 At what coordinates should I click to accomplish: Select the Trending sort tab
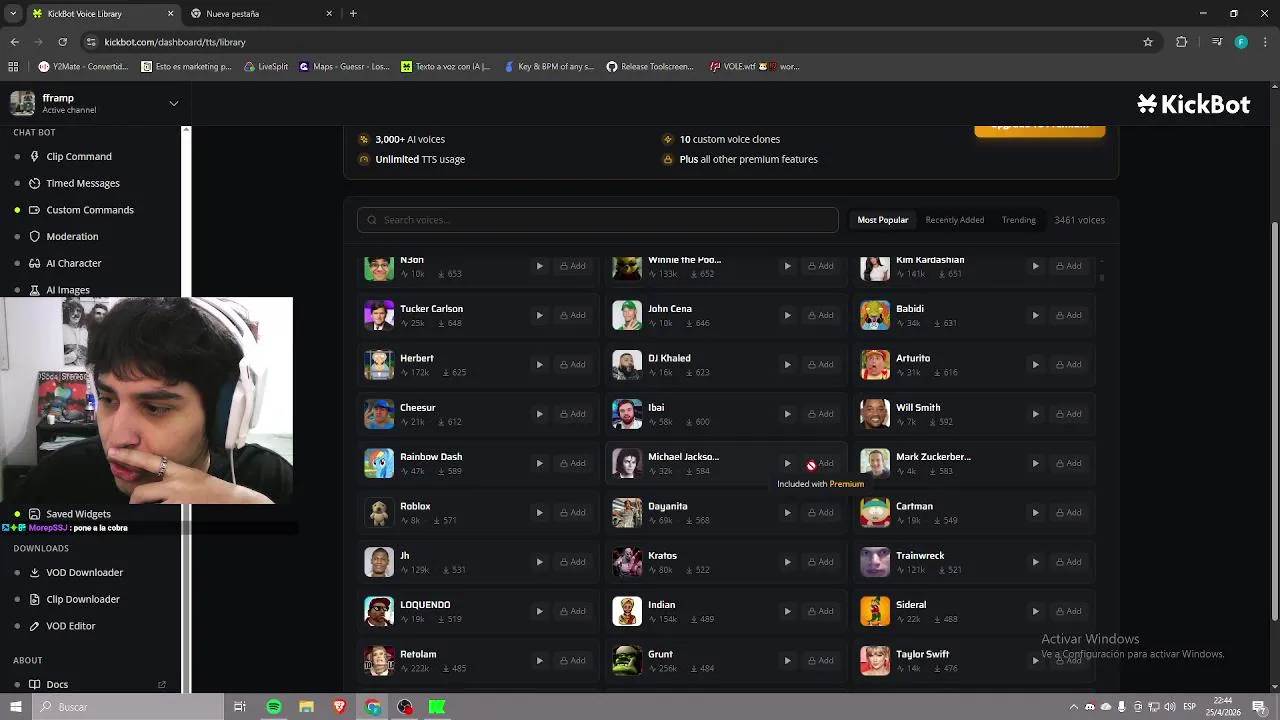coord(1018,220)
